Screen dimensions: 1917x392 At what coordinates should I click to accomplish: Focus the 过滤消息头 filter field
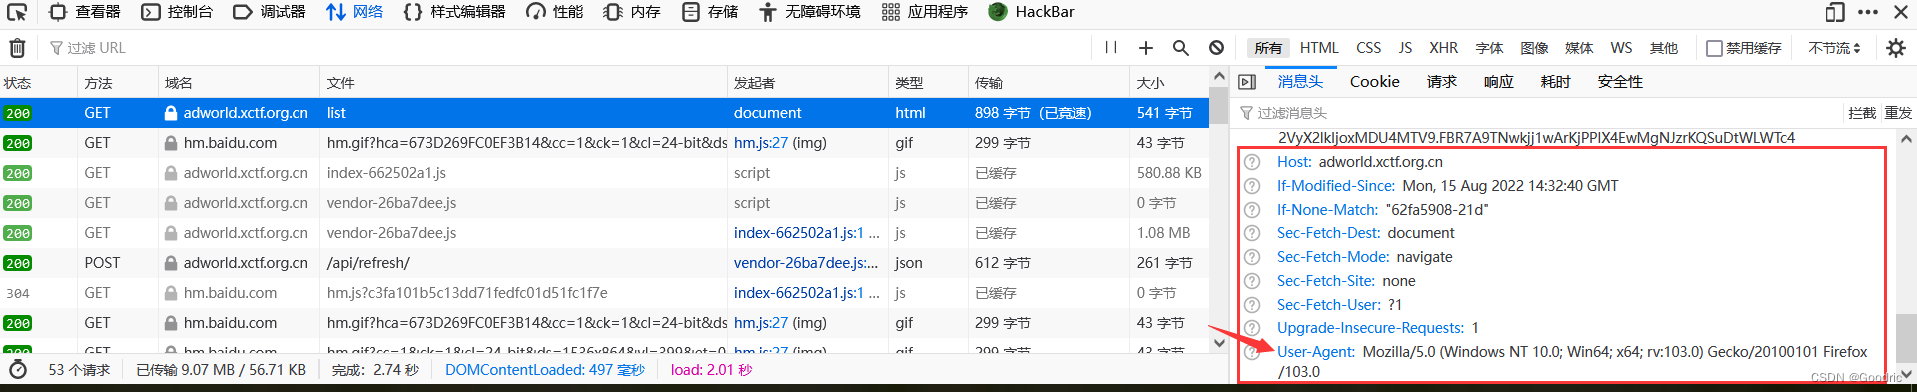click(x=1535, y=113)
